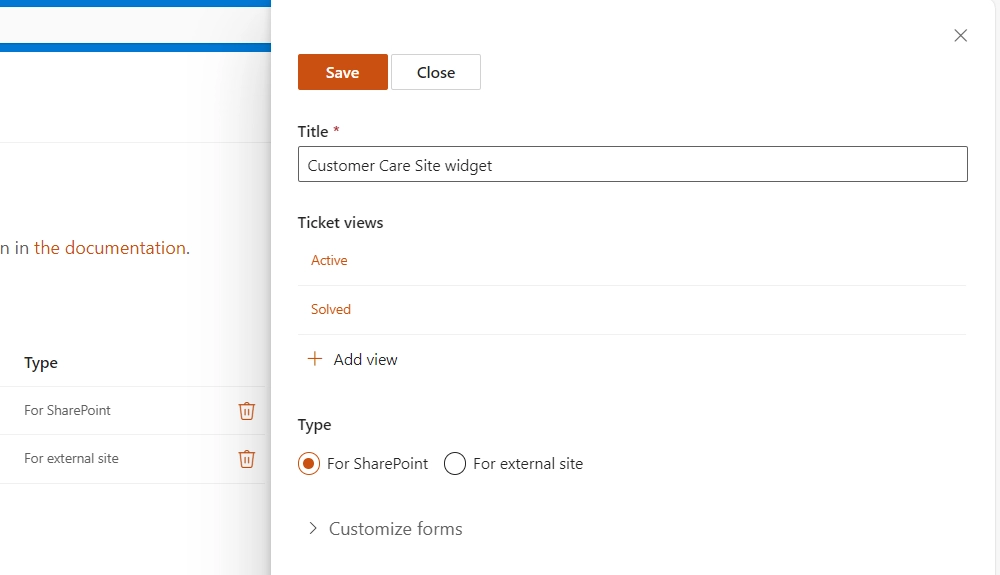Focus the Title input field

(633, 164)
